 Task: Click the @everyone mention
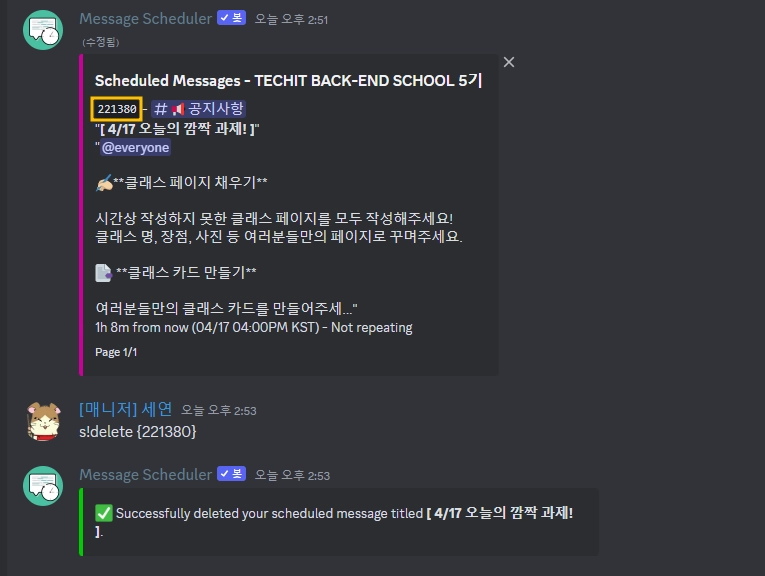point(136,147)
